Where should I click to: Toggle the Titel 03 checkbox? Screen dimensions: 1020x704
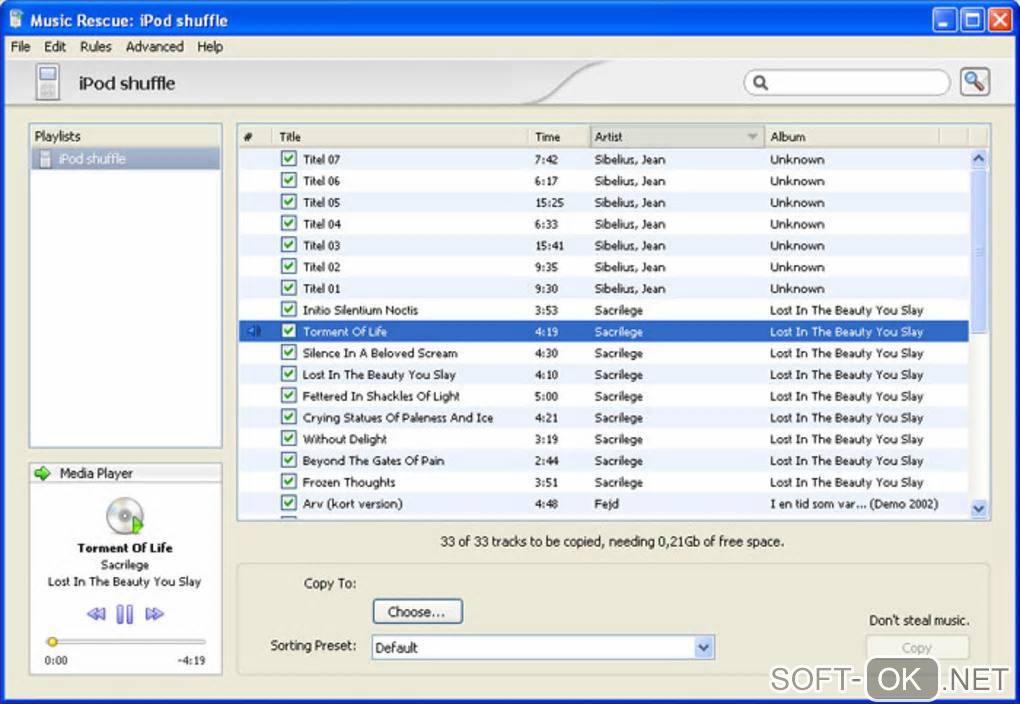289,245
